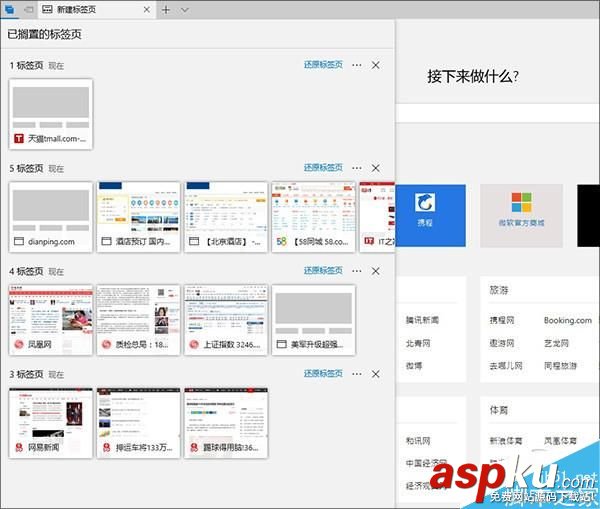Open the 去哪儿网 link
The width and height of the screenshot is (600, 509).
pos(506,366)
